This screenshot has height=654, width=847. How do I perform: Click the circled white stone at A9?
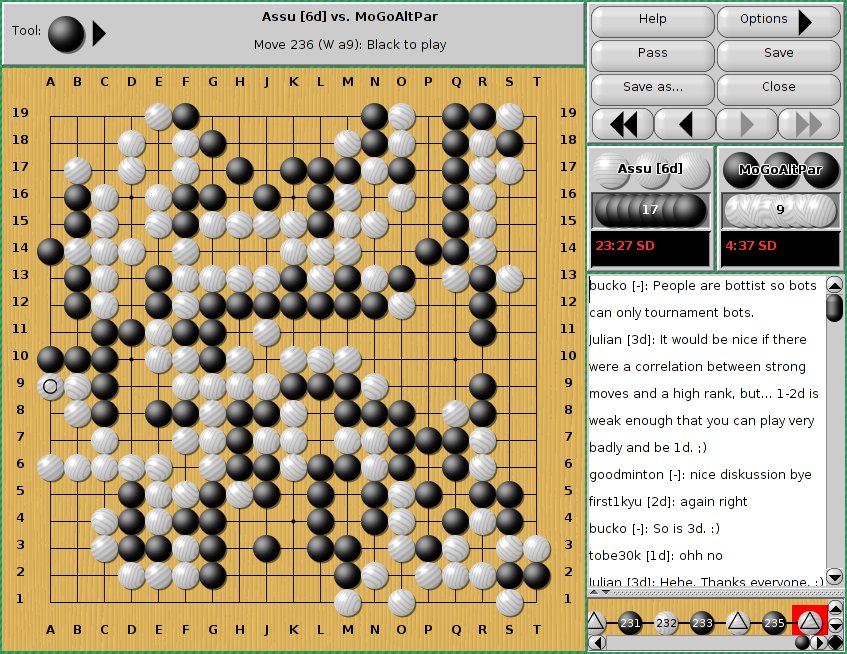click(50, 385)
